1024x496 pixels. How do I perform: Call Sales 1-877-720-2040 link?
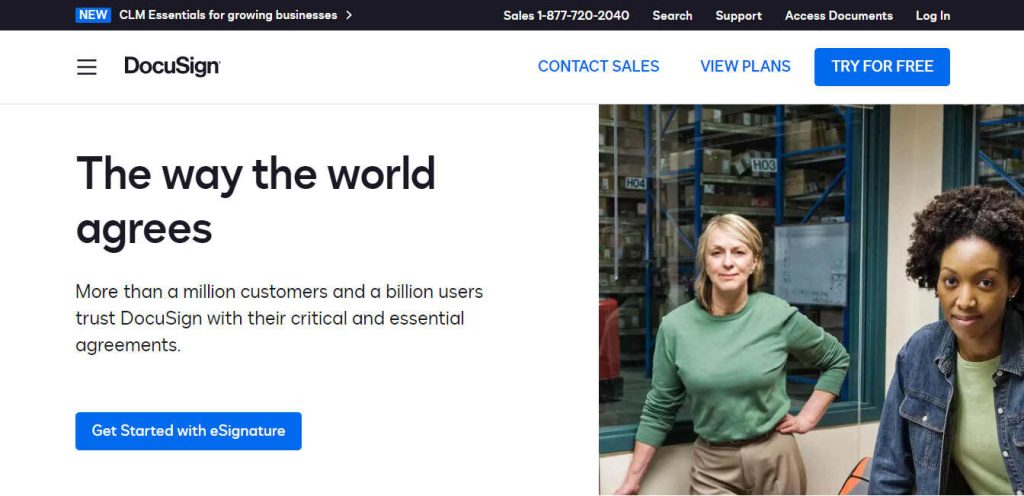click(x=566, y=16)
